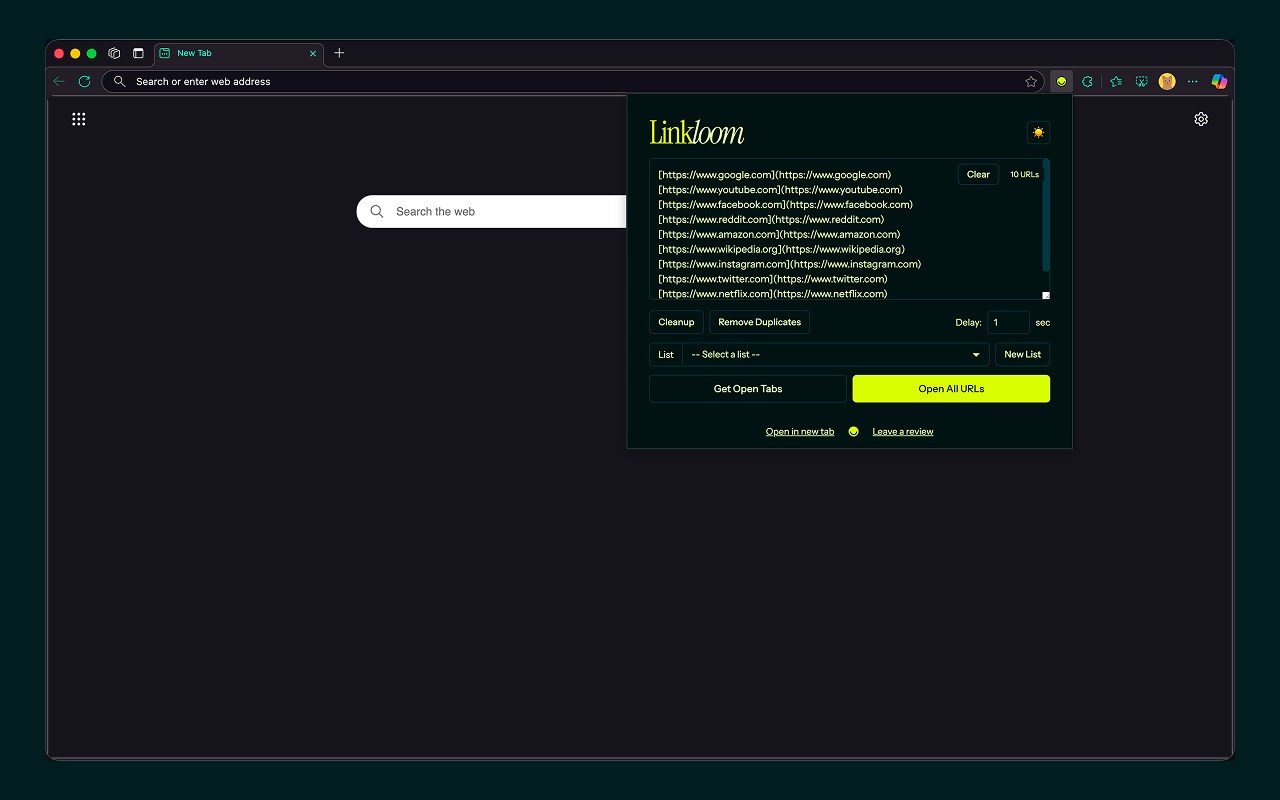Viewport: 1280px width, 800px height.
Task: Toggle the Linkloom light theme sun button
Action: [x=1038, y=132]
